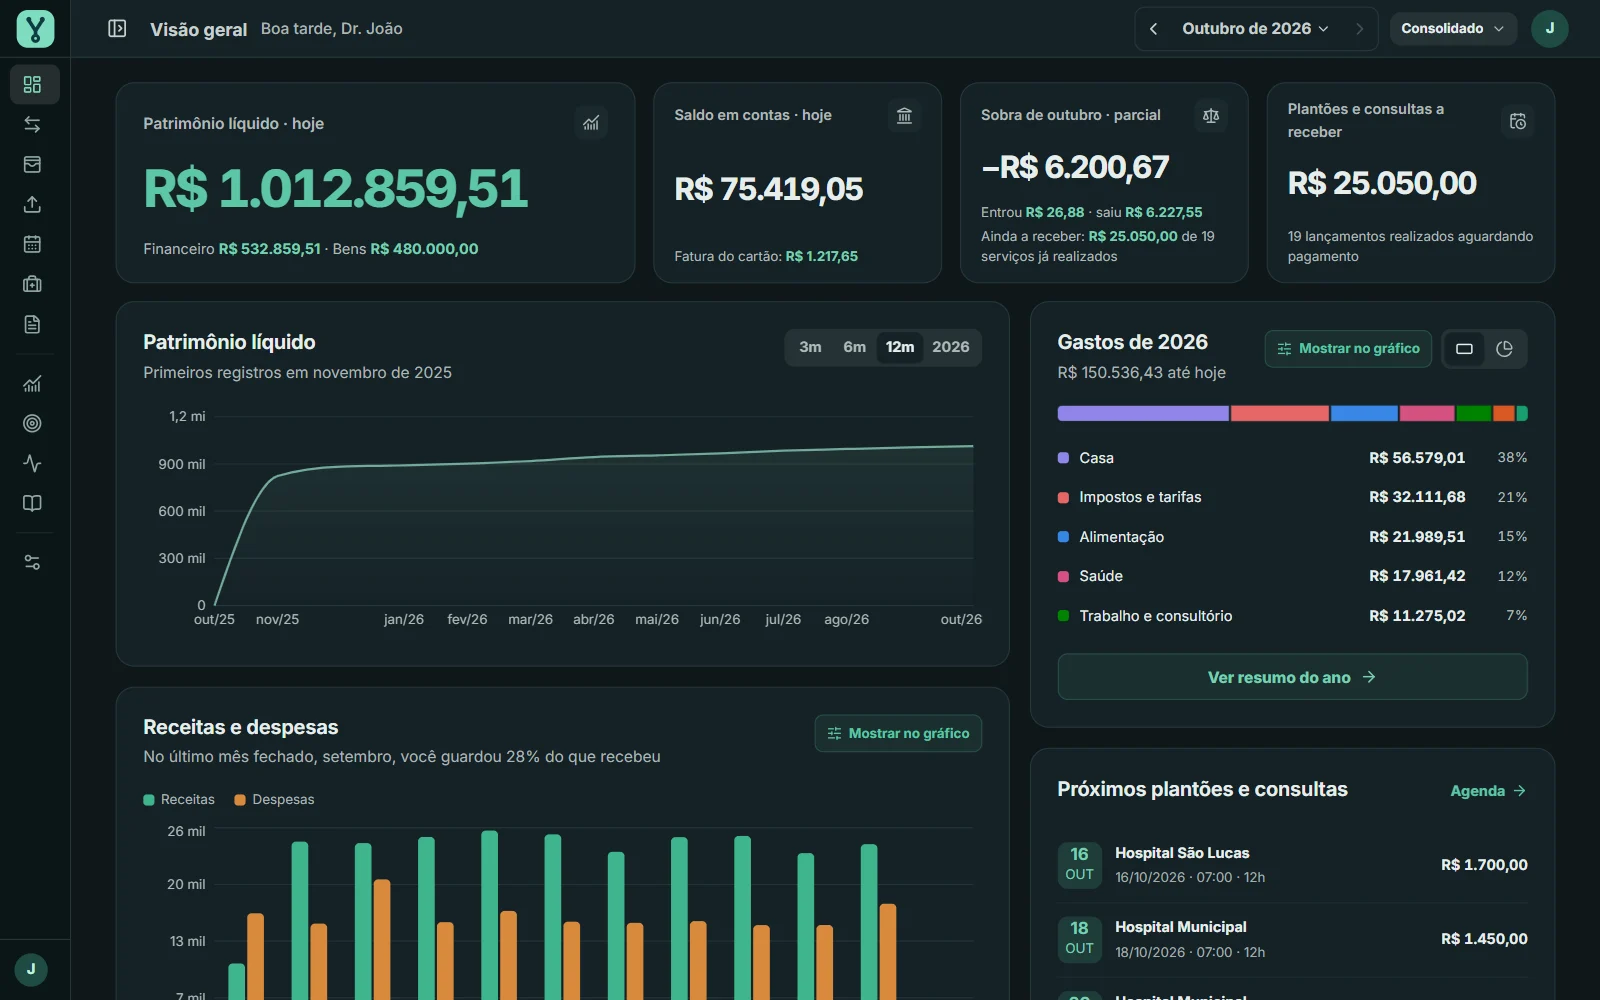Viewport: 1600px width, 1000px height.
Task: Click the Casa spending row
Action: tap(1292, 458)
